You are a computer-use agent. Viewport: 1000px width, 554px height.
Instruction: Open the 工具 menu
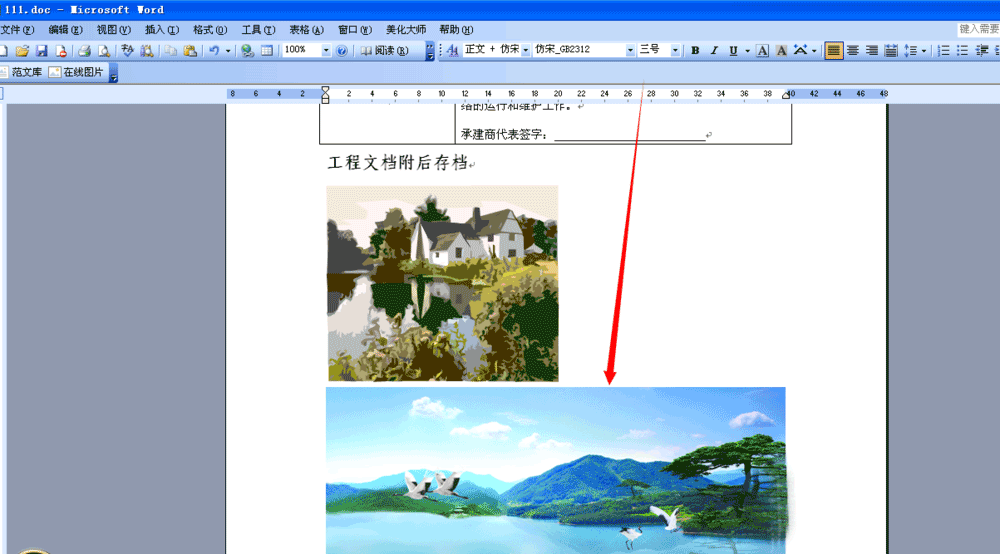click(258, 29)
